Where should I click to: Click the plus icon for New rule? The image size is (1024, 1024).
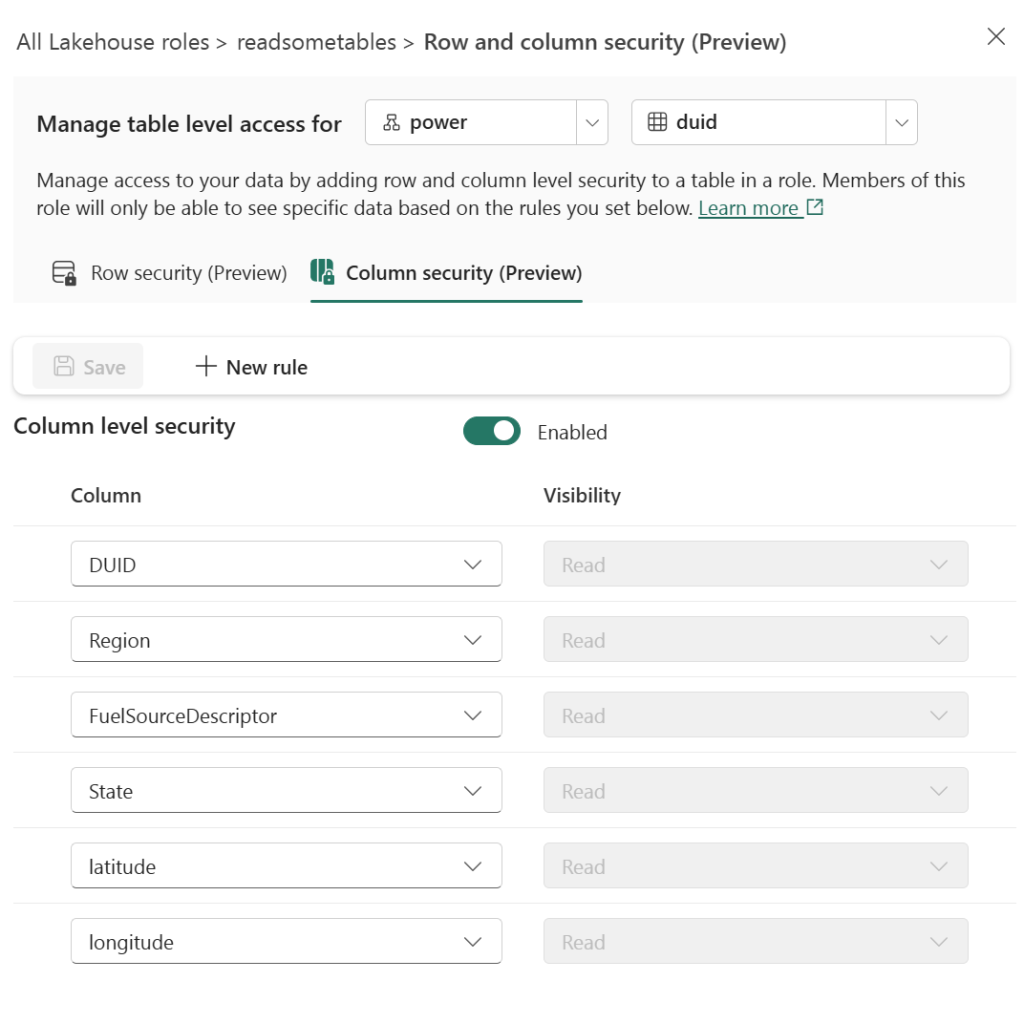(206, 367)
